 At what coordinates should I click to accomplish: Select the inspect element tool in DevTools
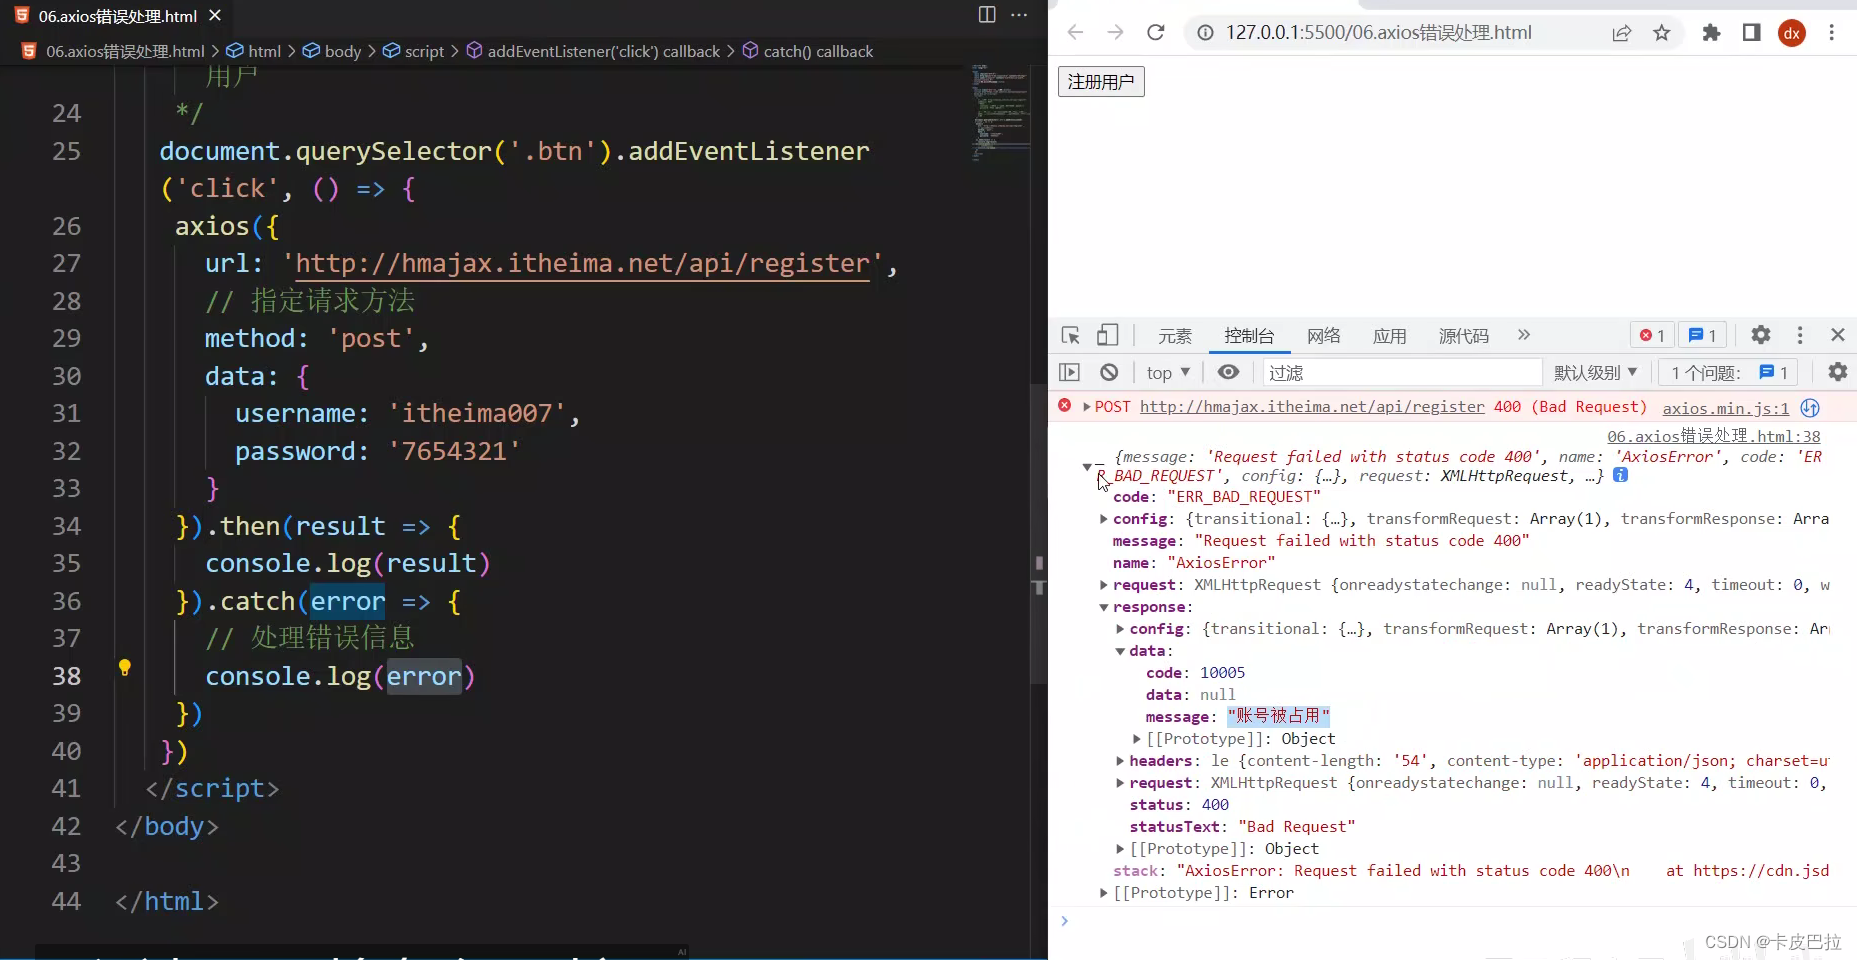click(1069, 336)
